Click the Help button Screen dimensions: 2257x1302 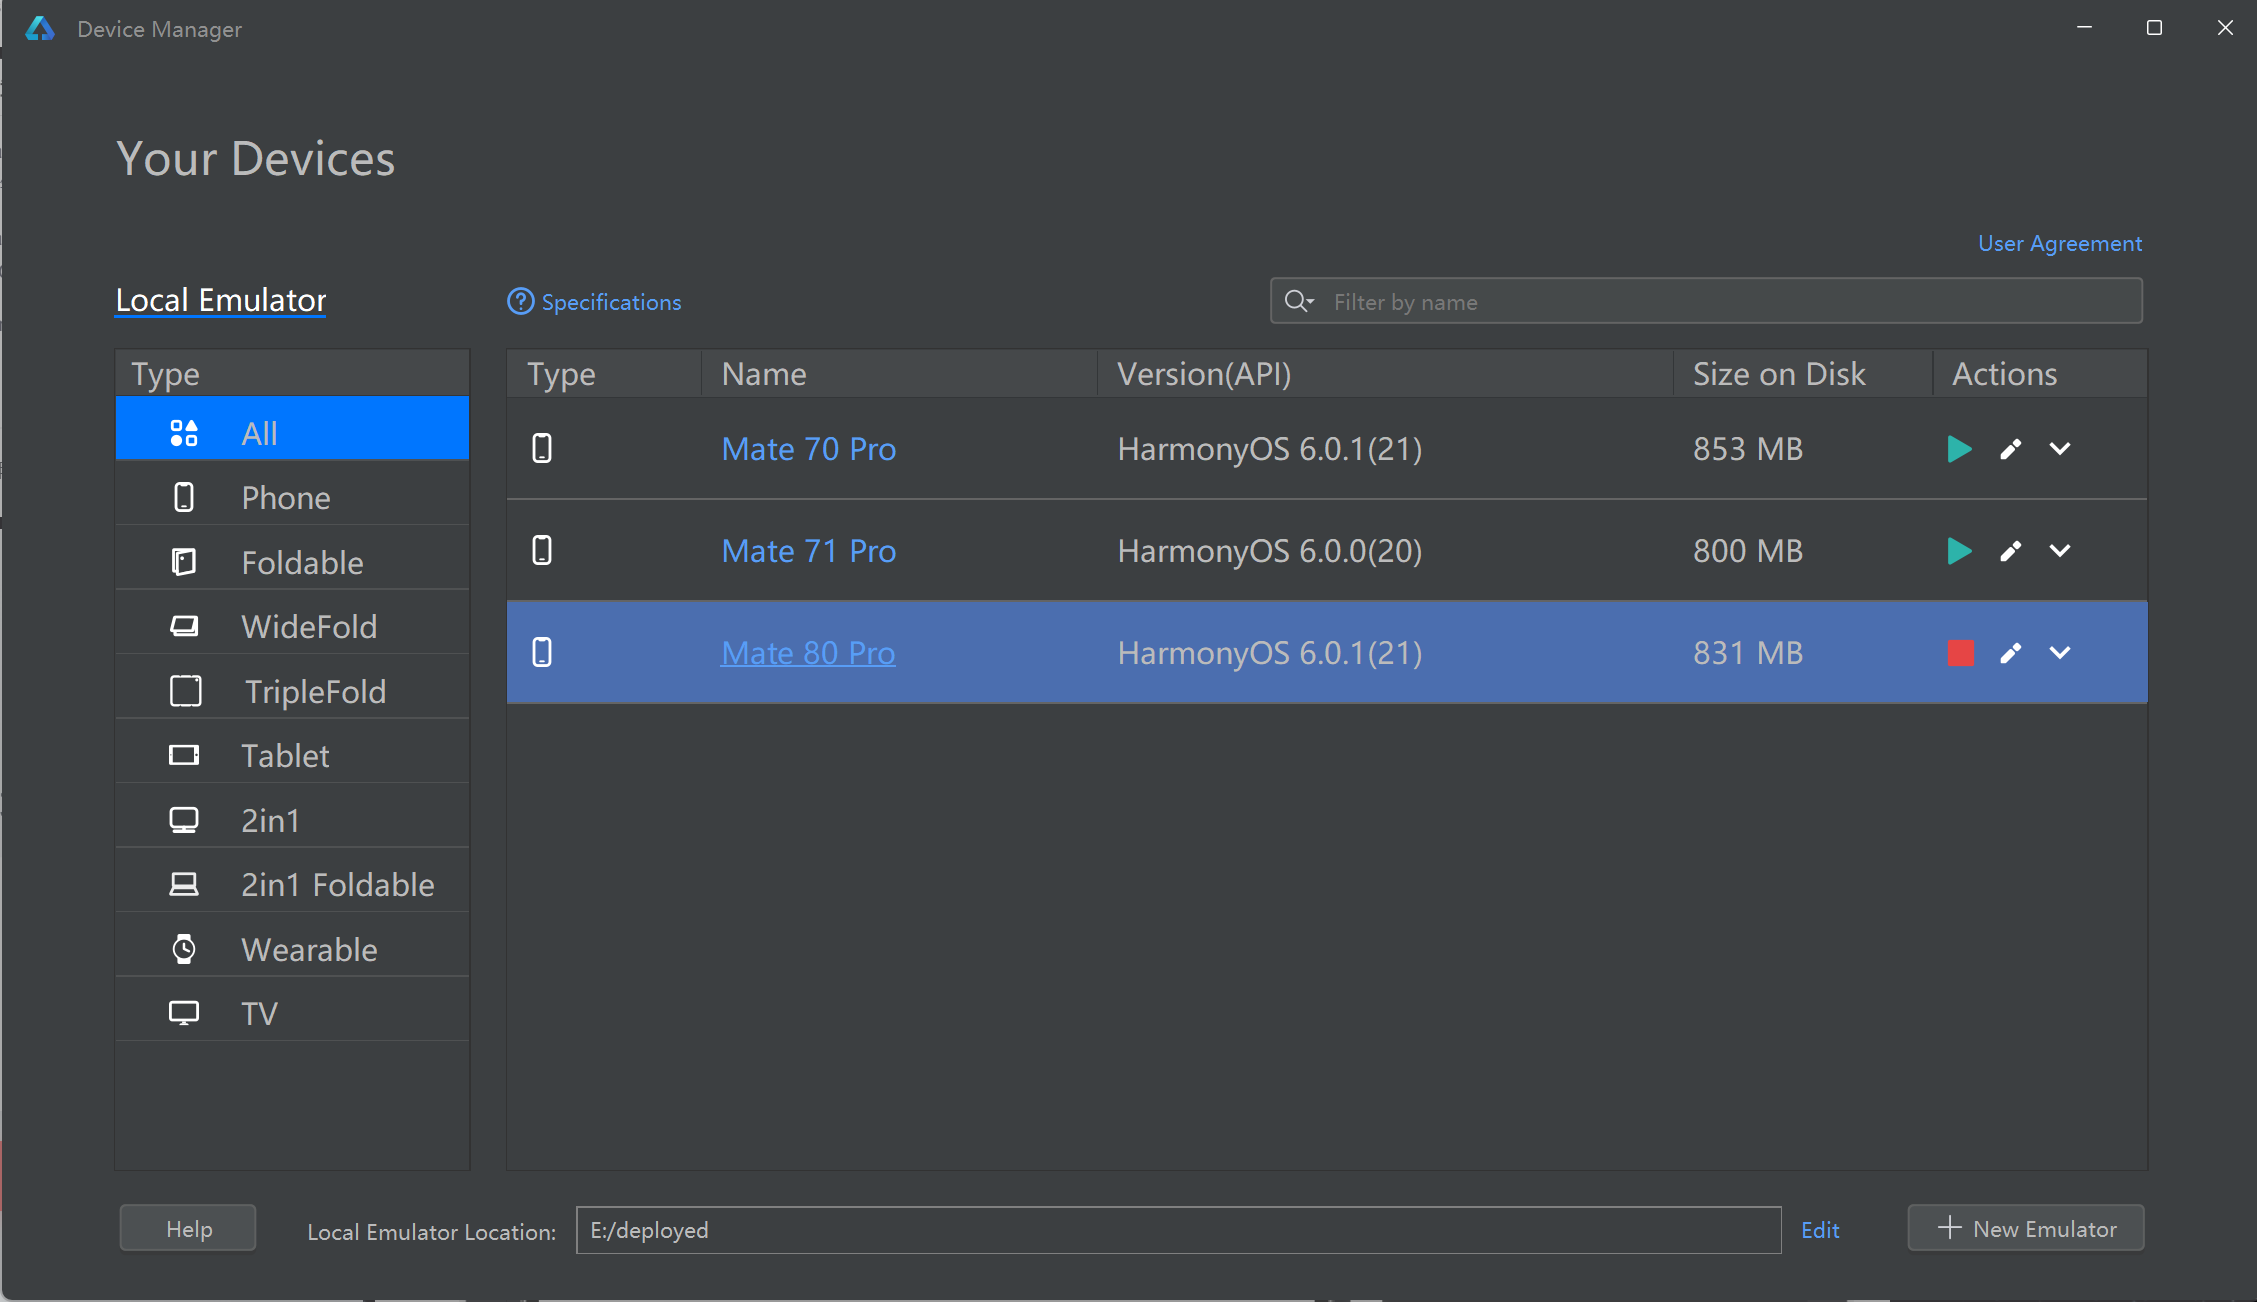coord(188,1228)
